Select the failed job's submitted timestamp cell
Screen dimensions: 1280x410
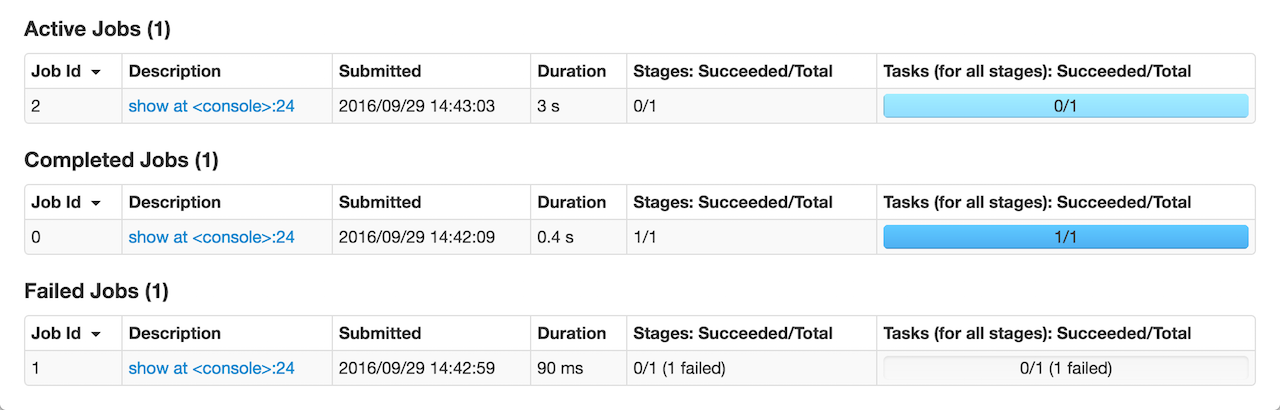coord(417,368)
